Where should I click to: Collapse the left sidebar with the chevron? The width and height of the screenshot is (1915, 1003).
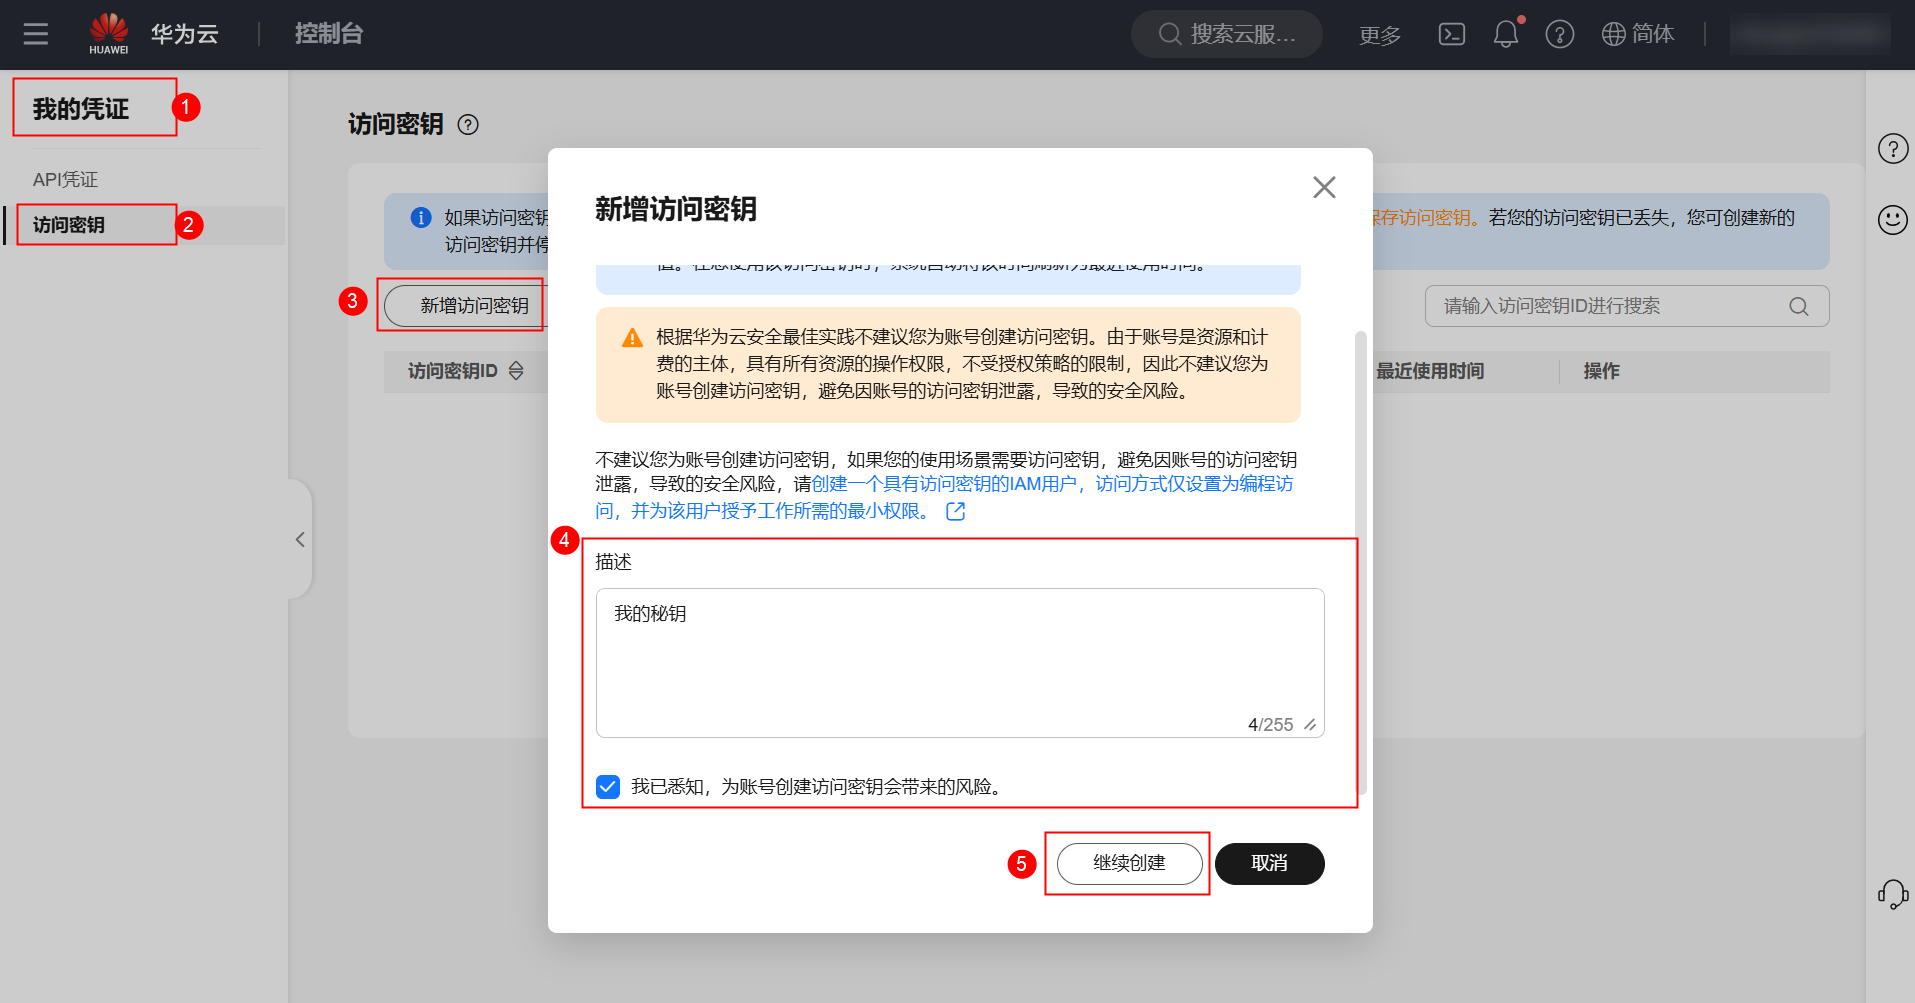click(300, 539)
